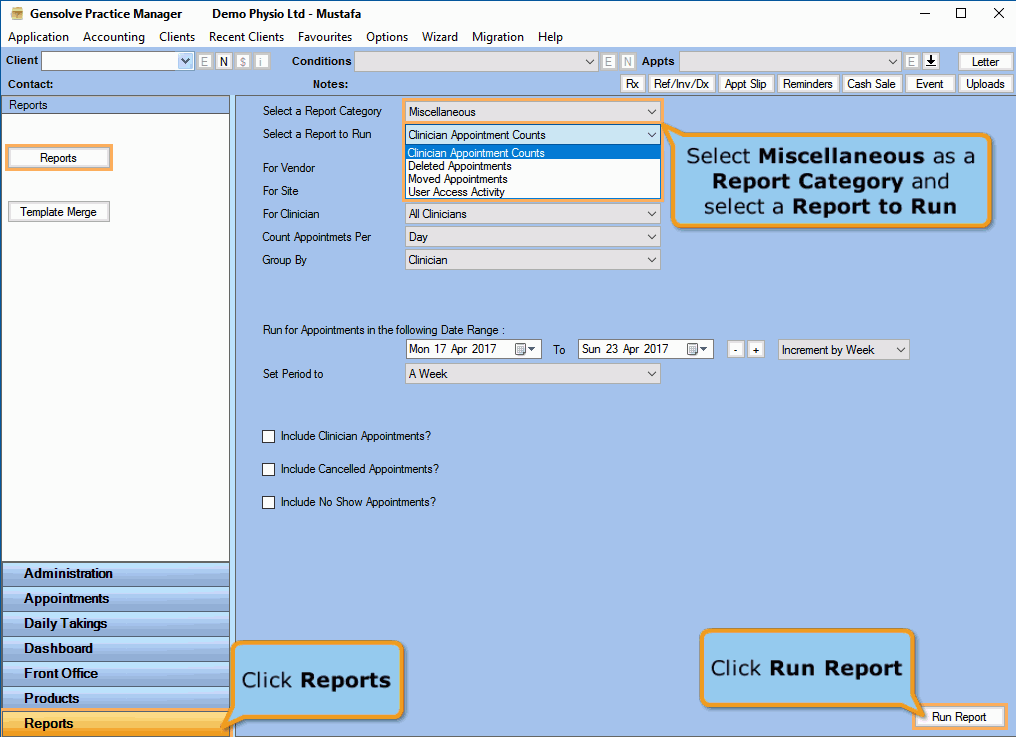Switch to Daily Takings navigation section
The width and height of the screenshot is (1016, 737).
tap(116, 624)
